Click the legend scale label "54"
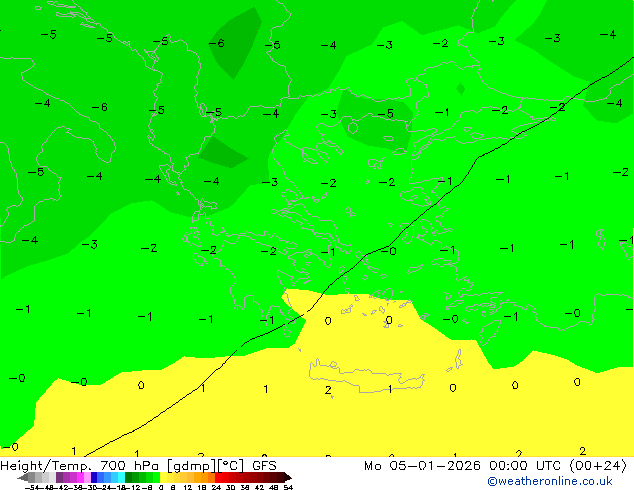The height and width of the screenshot is (490, 634). (288, 488)
